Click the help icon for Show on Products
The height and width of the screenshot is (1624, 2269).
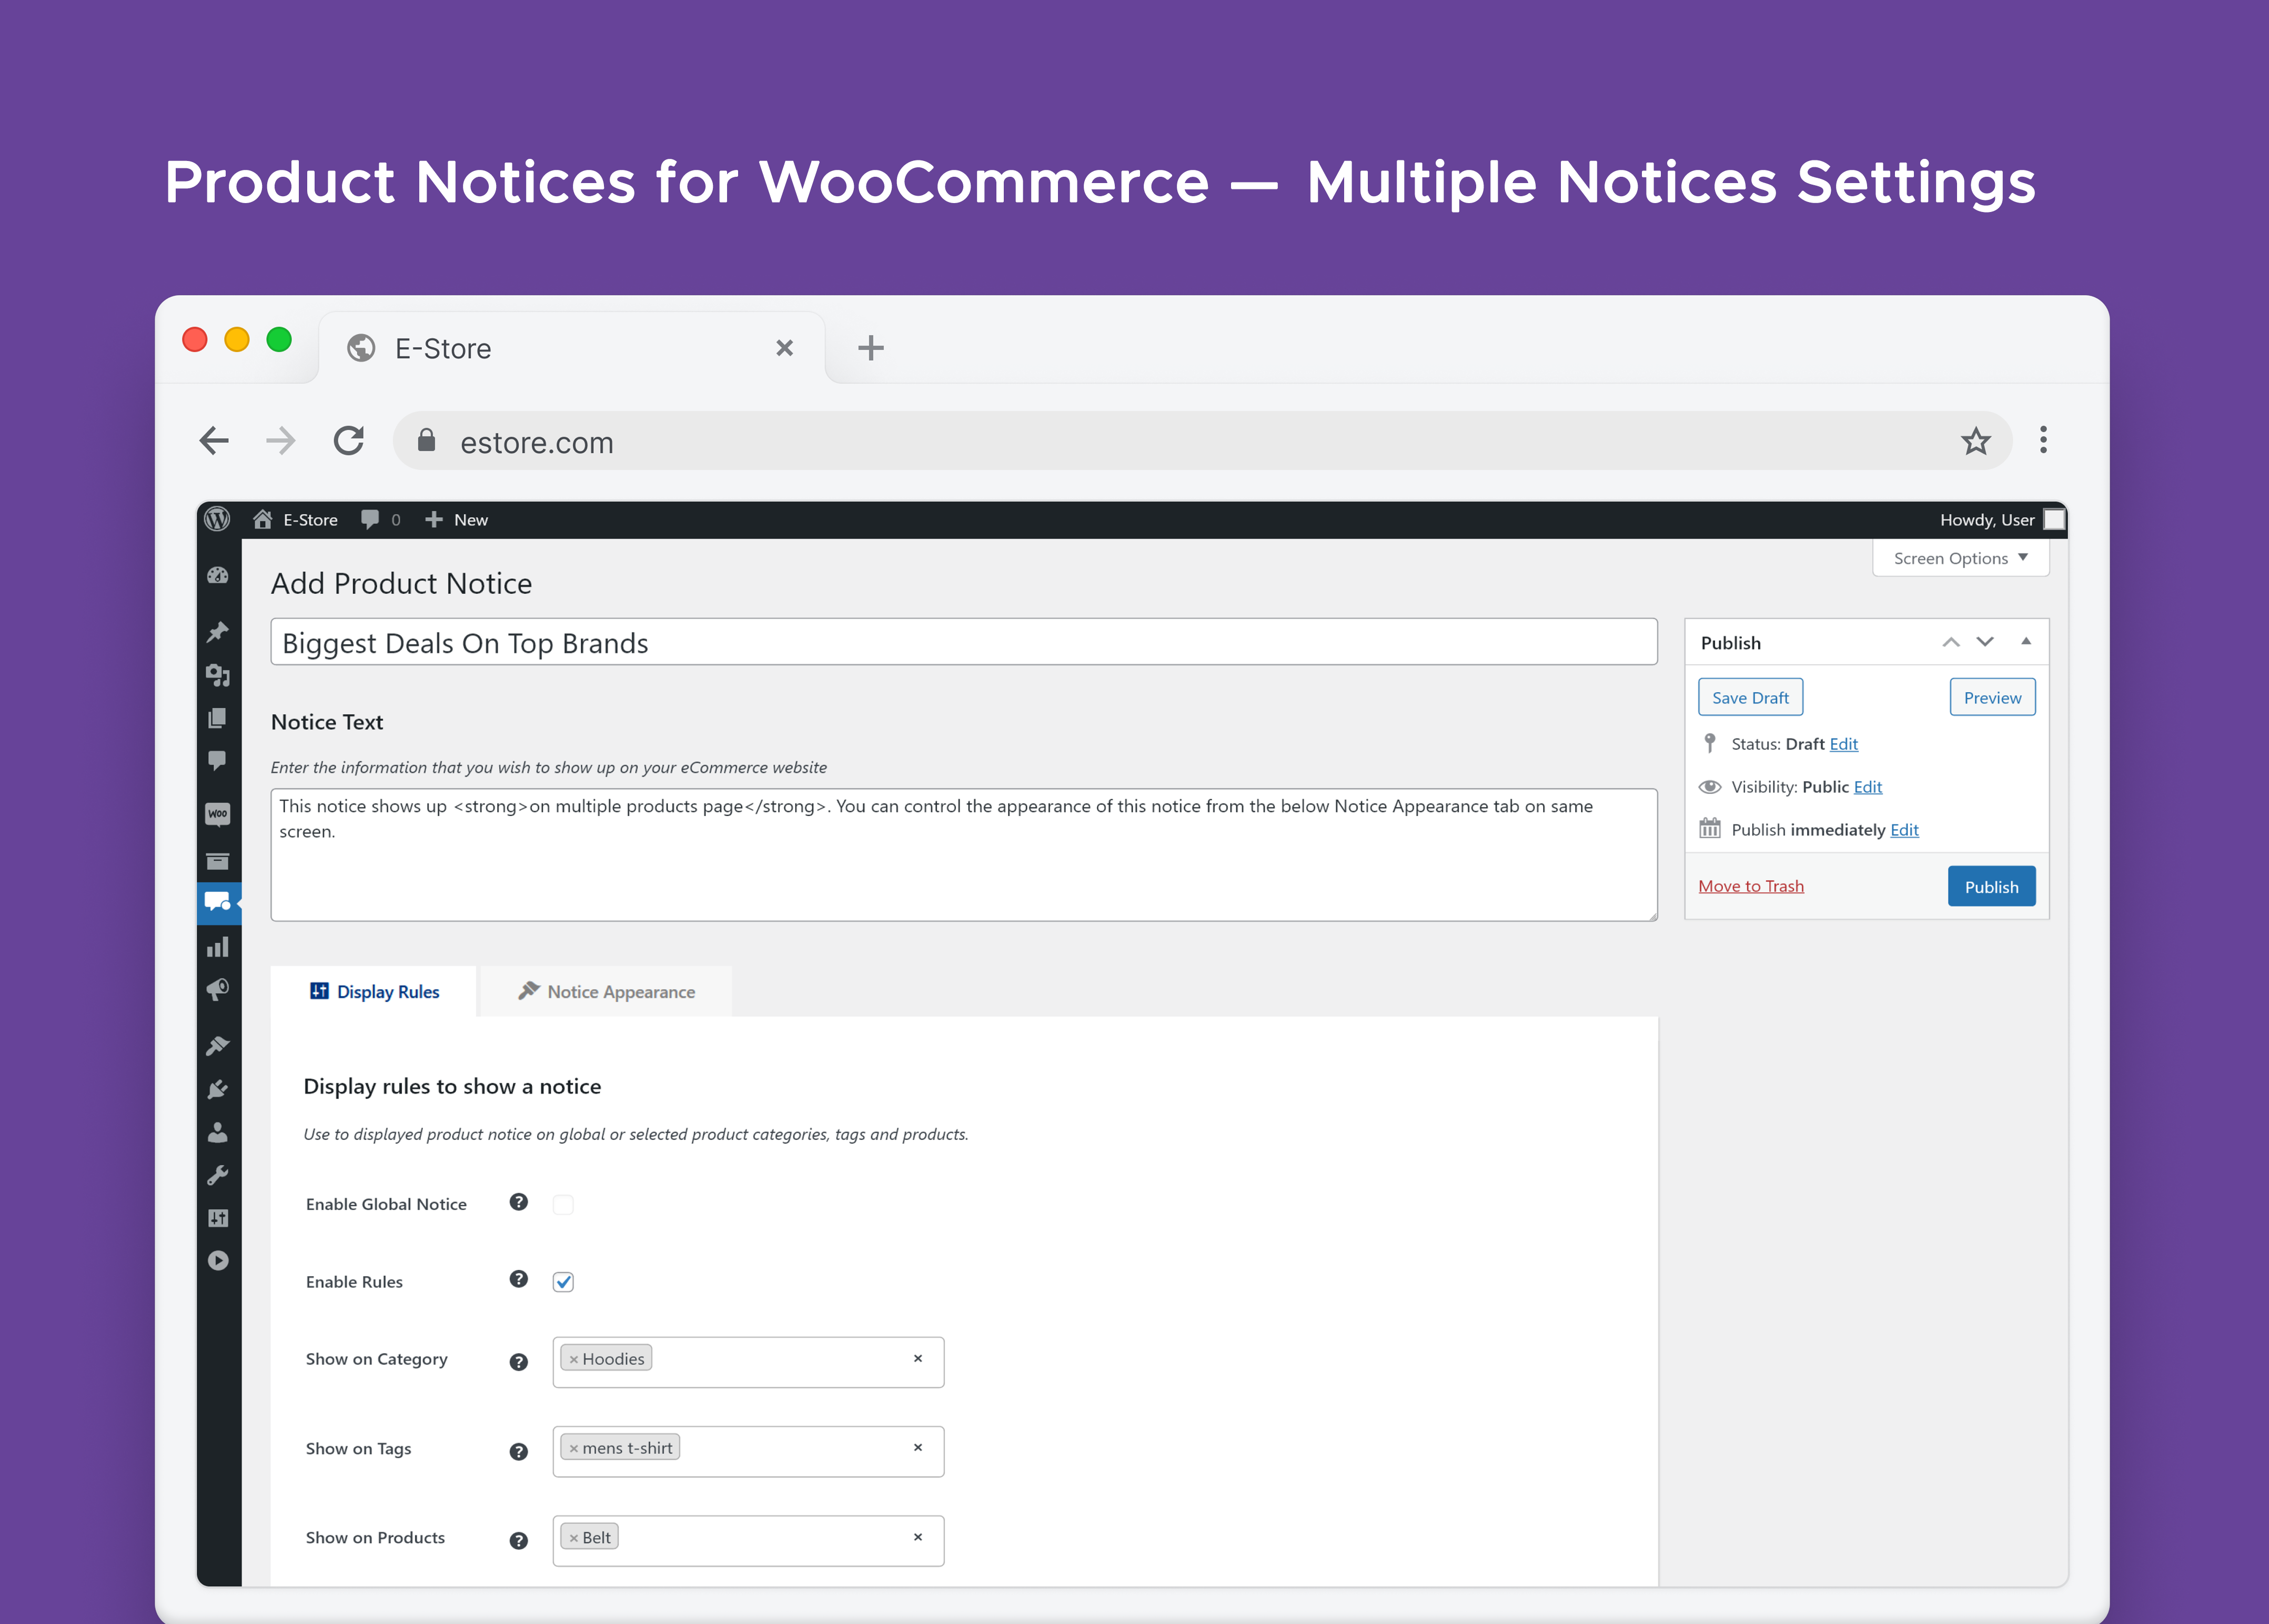tap(518, 1541)
